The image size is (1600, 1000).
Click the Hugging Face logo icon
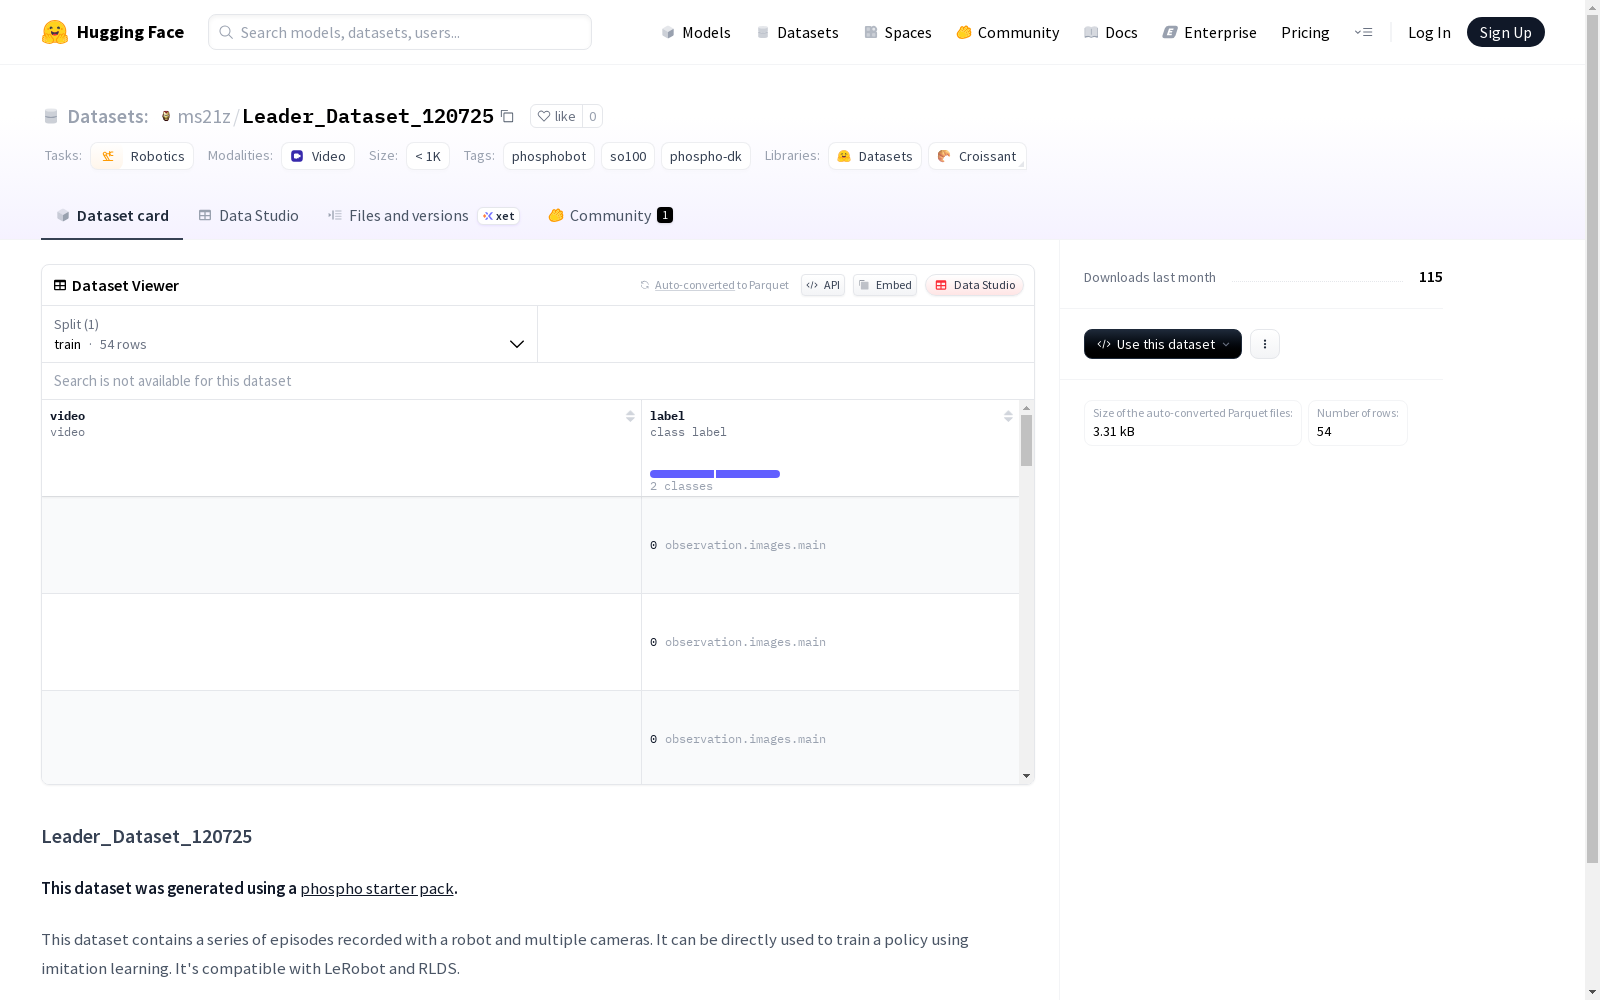(x=55, y=32)
